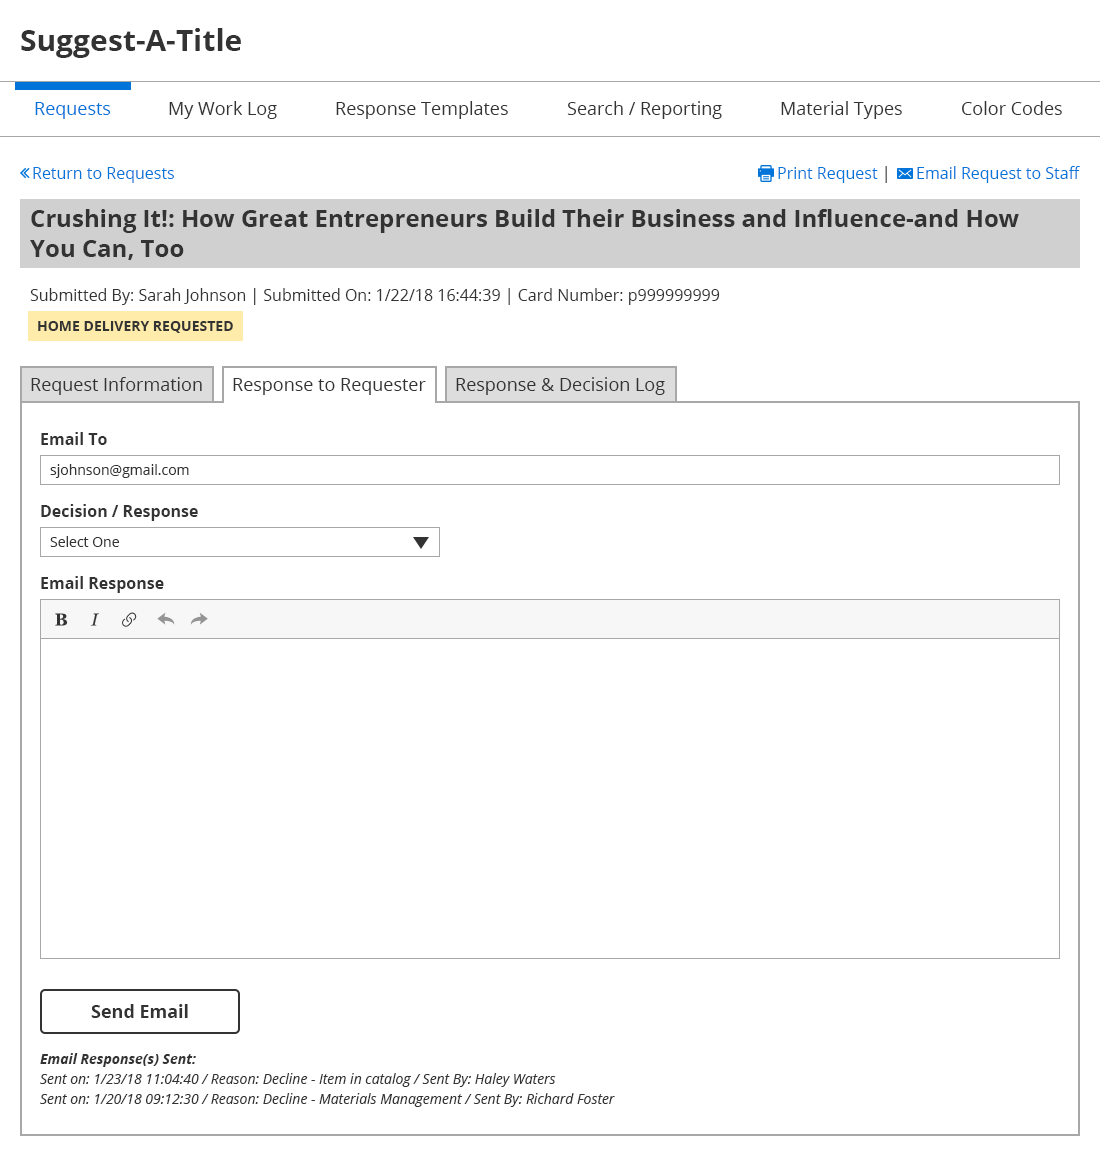Image resolution: width=1100 pixels, height=1160 pixels.
Task: Redo the last edit in email editor
Action: pyautogui.click(x=199, y=619)
